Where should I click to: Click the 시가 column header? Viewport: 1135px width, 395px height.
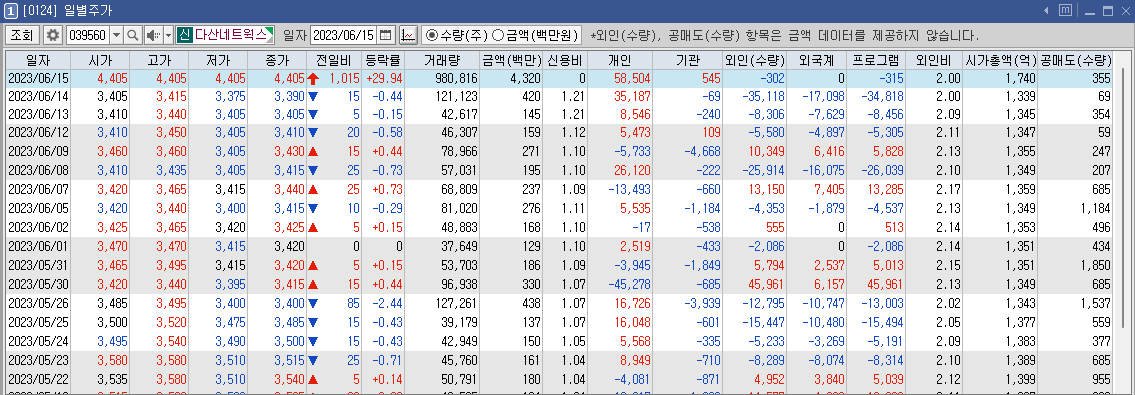(101, 60)
